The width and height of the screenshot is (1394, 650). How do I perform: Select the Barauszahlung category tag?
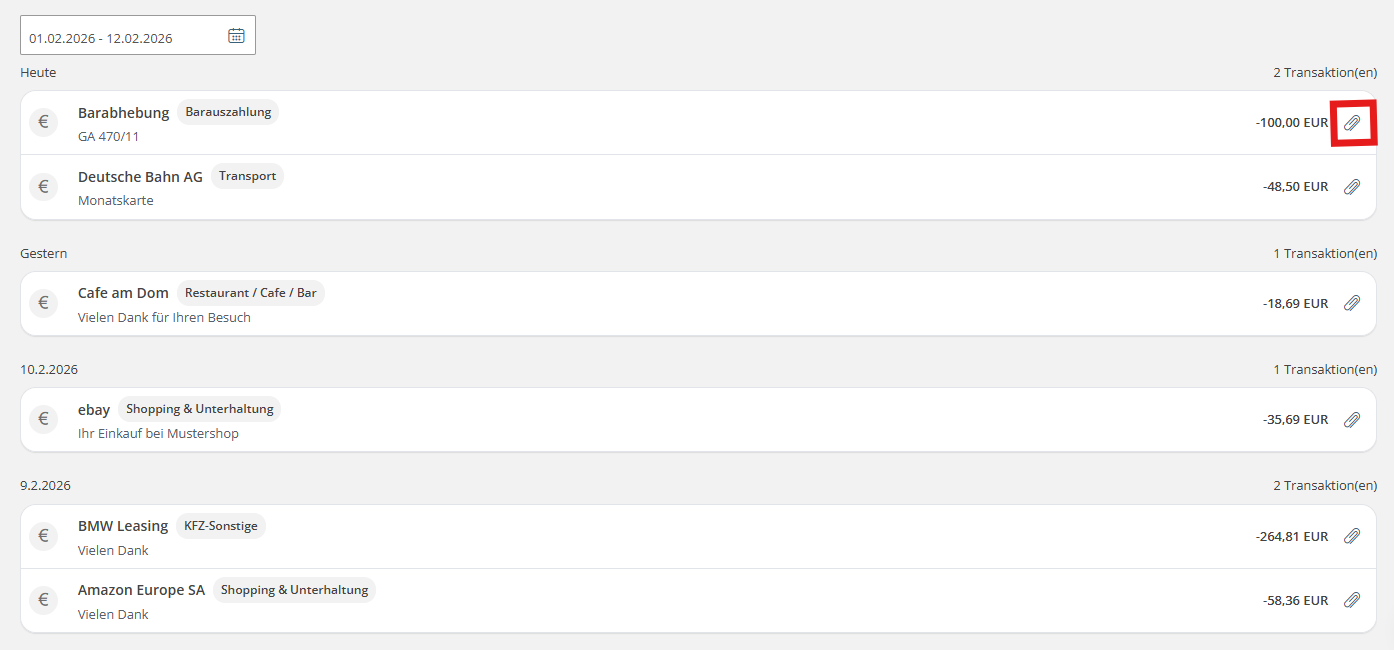(x=228, y=112)
